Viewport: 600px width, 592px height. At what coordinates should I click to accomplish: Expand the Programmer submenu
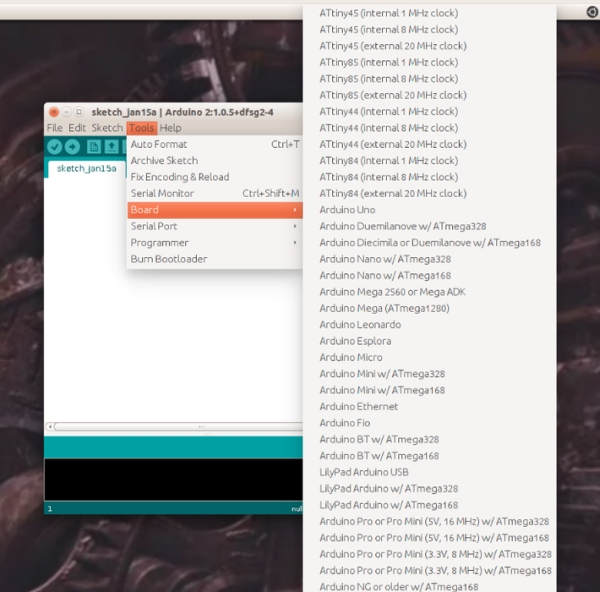[x=215, y=243]
